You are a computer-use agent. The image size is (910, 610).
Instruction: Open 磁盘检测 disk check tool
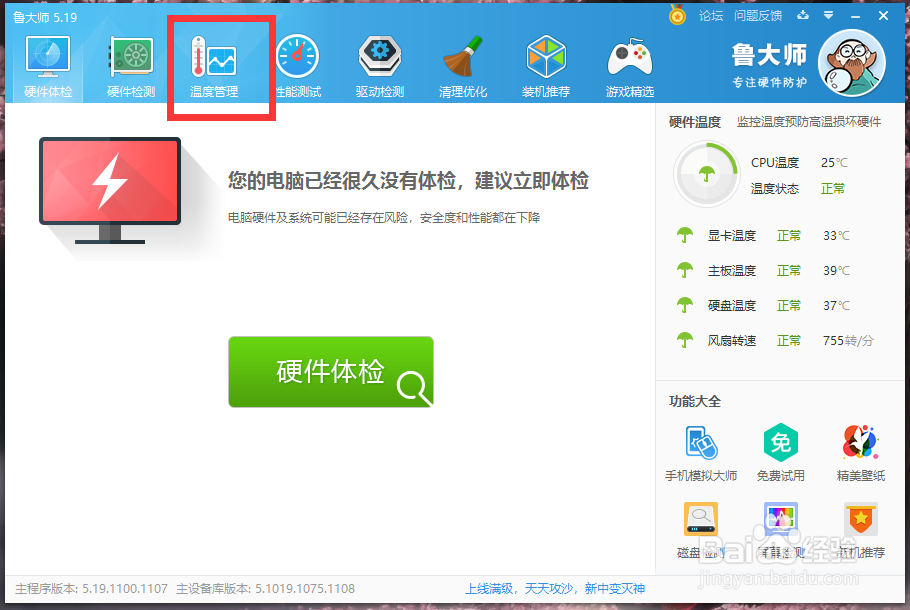(x=701, y=530)
